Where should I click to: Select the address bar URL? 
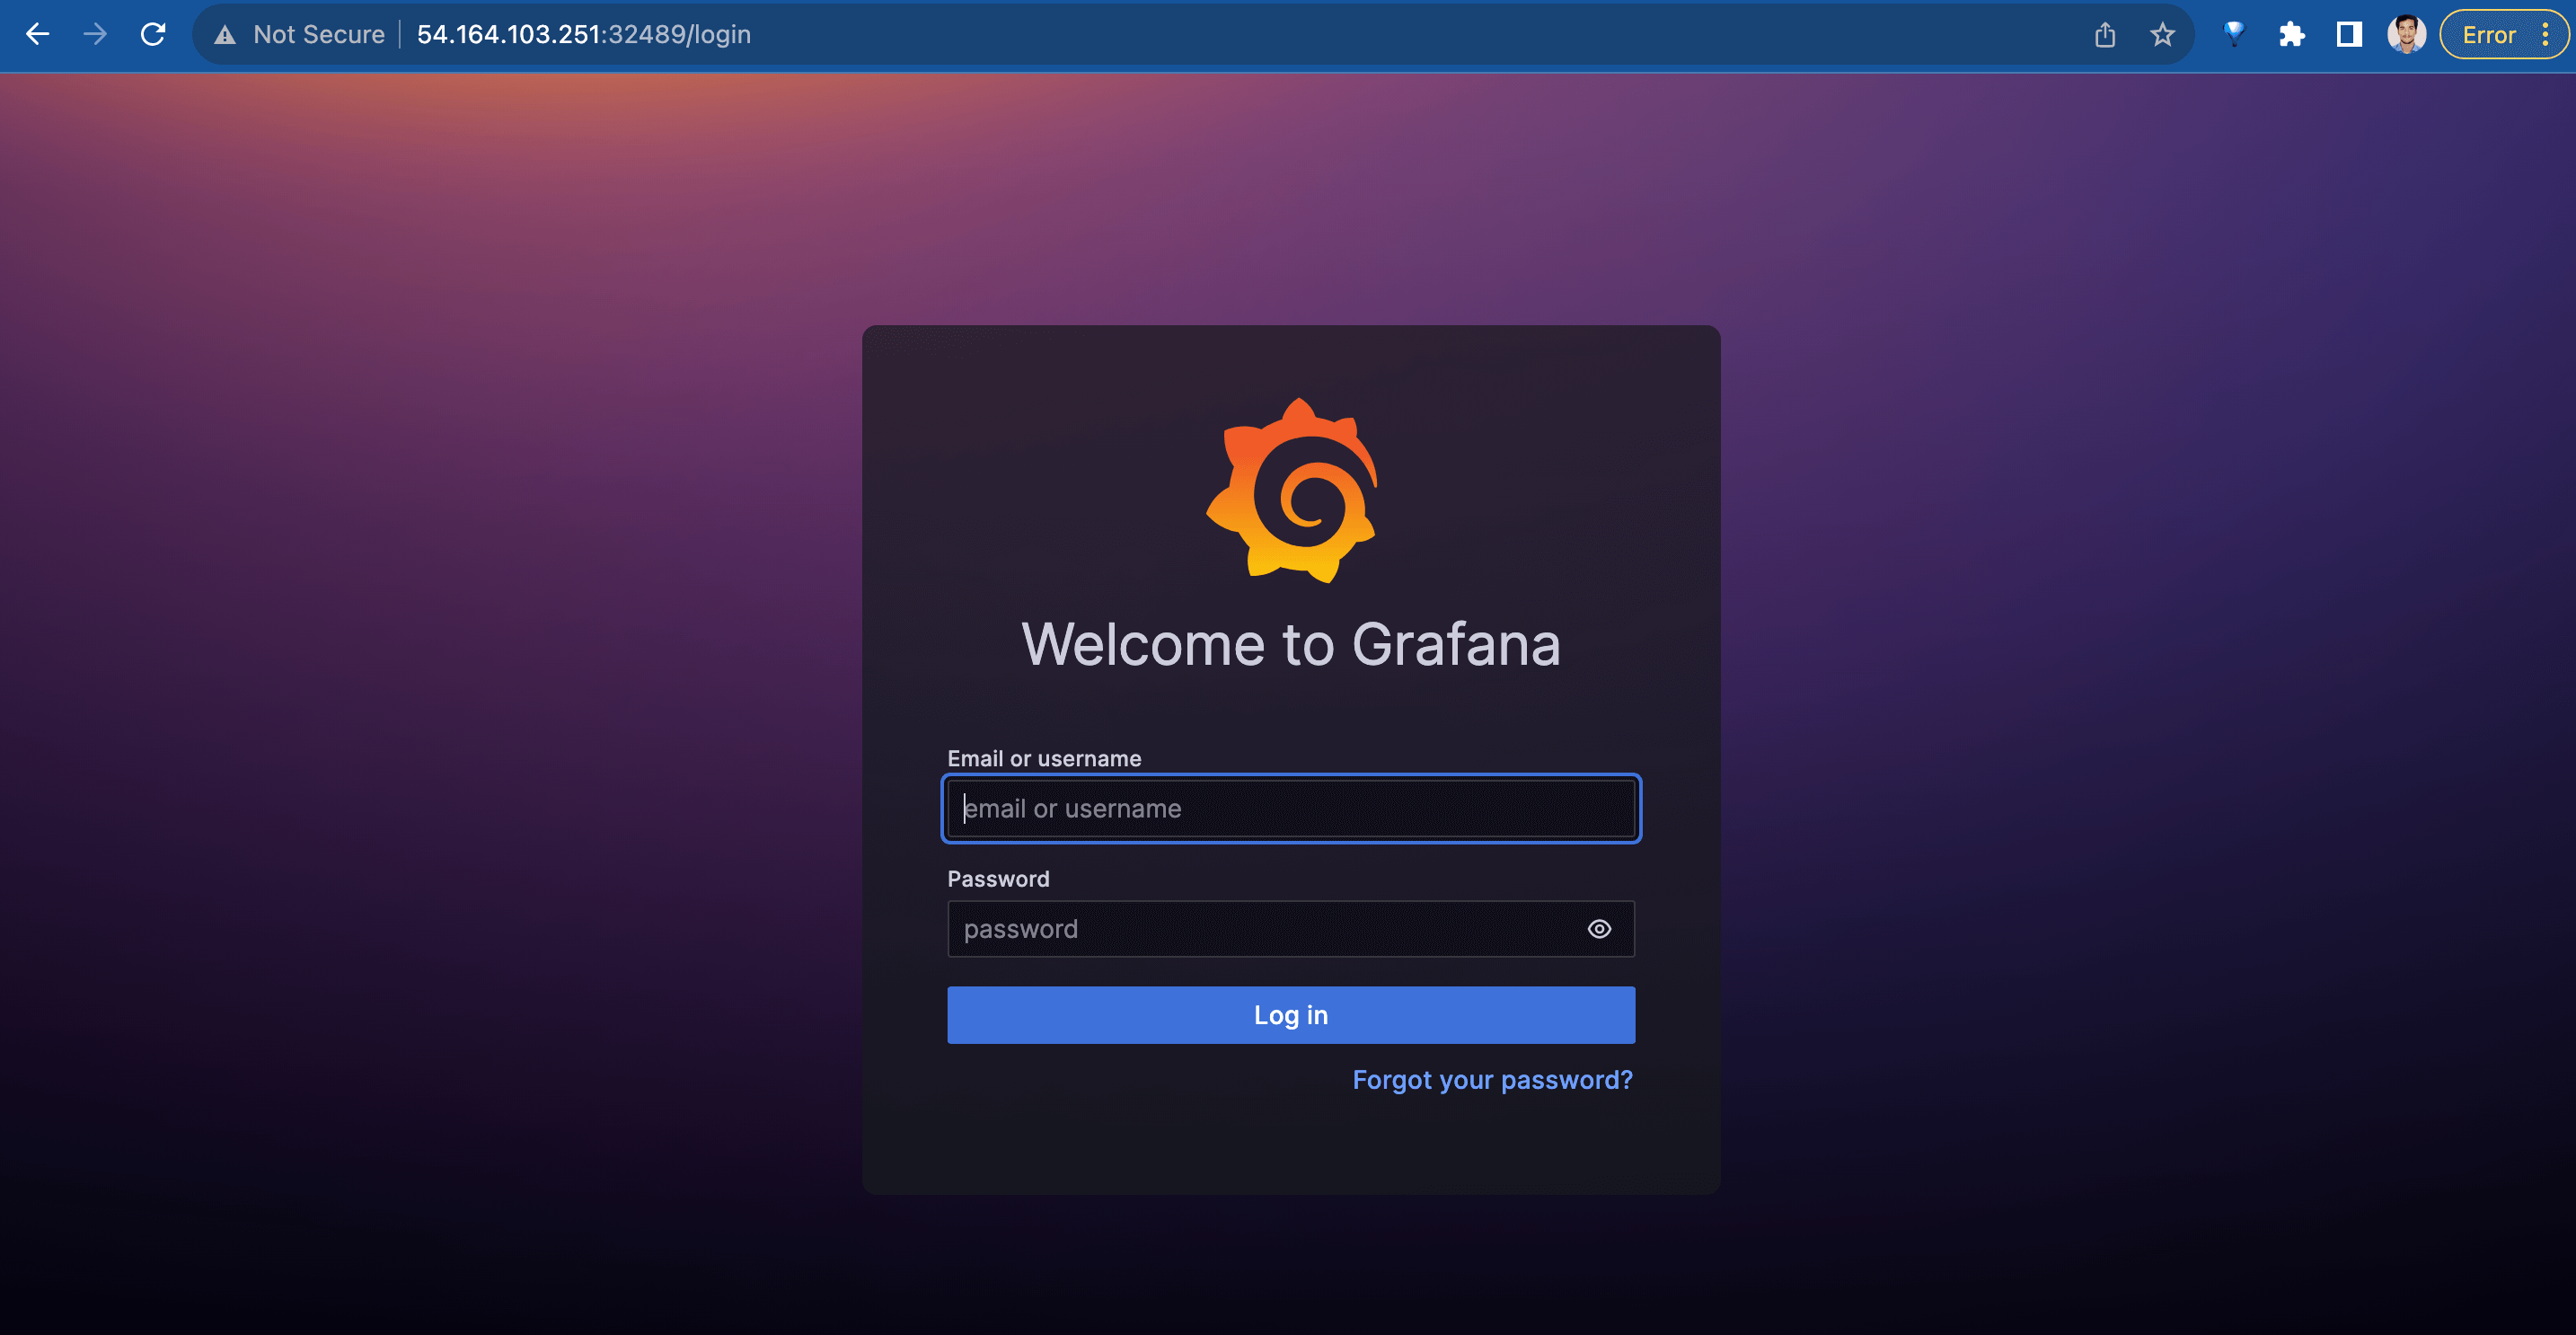(584, 34)
